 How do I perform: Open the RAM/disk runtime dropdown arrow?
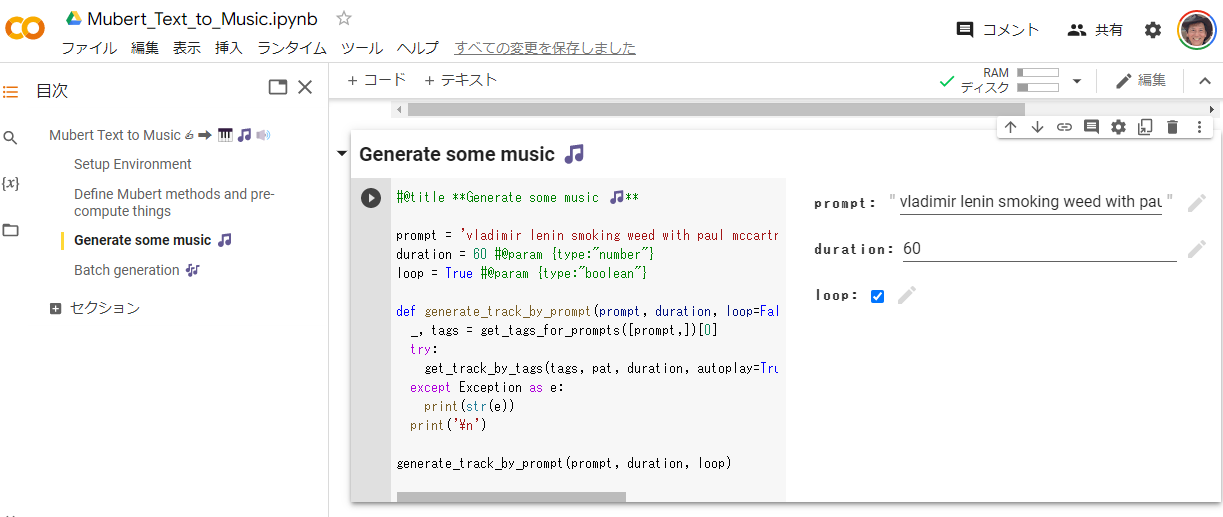pyautogui.click(x=1077, y=81)
